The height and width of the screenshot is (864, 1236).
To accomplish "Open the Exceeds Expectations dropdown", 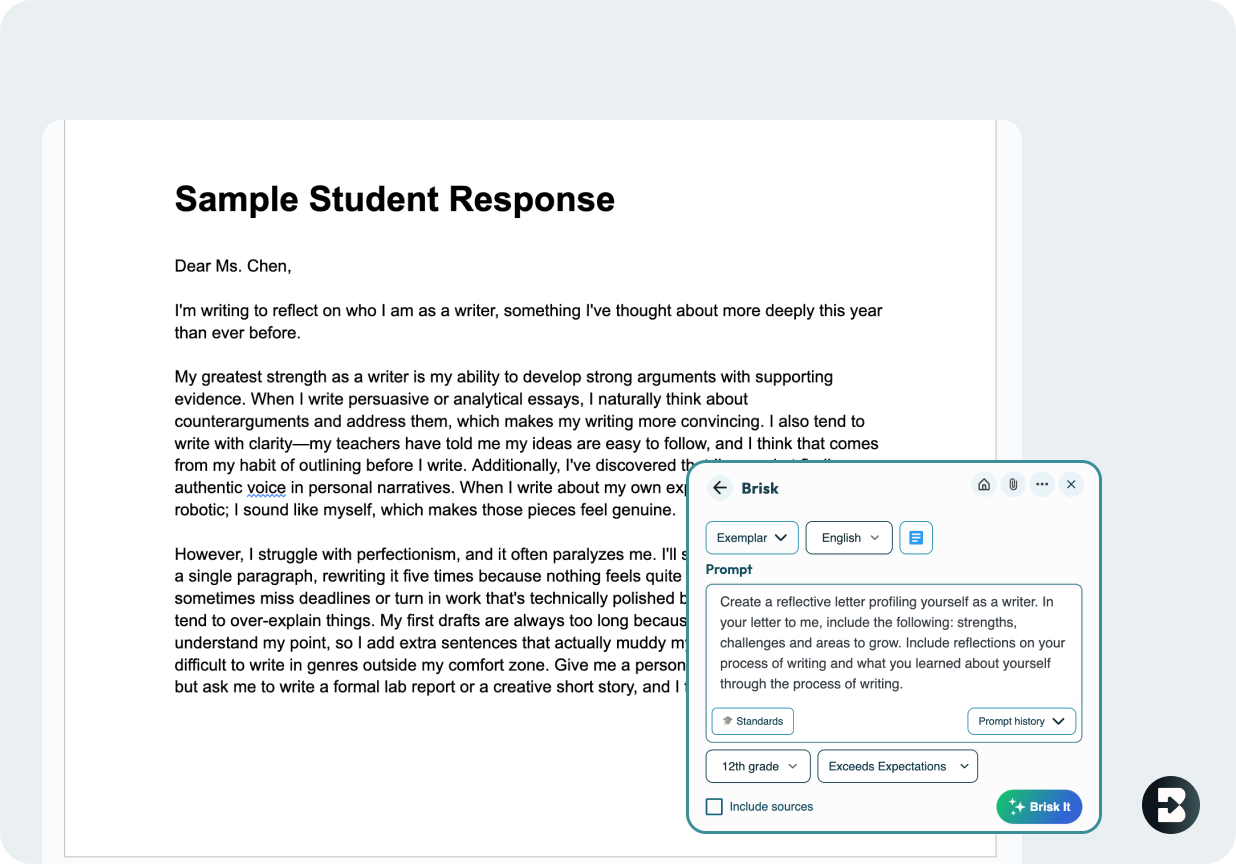I will coord(898,766).
